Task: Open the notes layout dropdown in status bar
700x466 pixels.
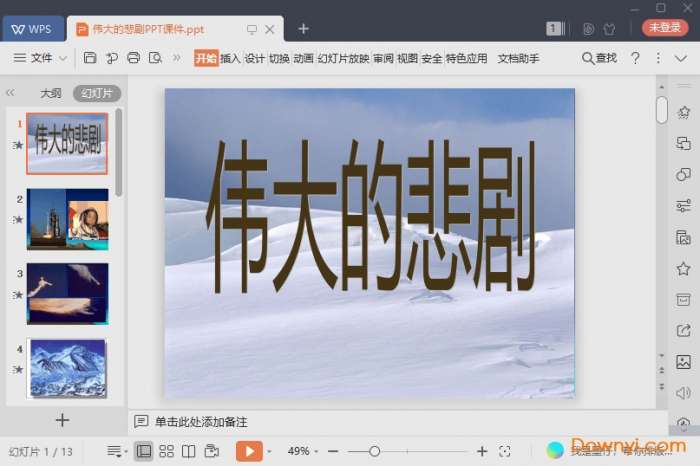Action: coord(117,452)
